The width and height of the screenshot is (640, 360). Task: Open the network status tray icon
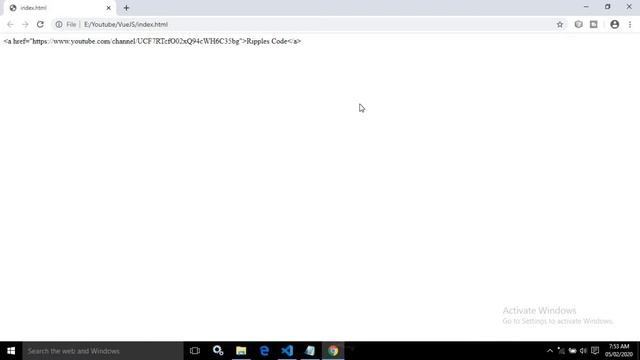click(x=561, y=351)
